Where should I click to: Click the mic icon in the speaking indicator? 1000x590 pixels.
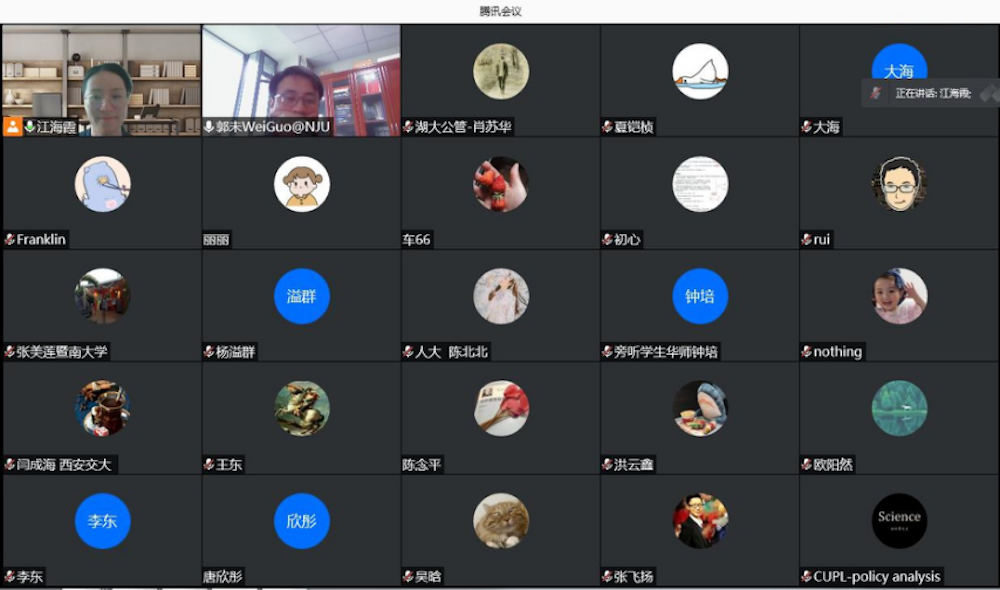click(876, 93)
